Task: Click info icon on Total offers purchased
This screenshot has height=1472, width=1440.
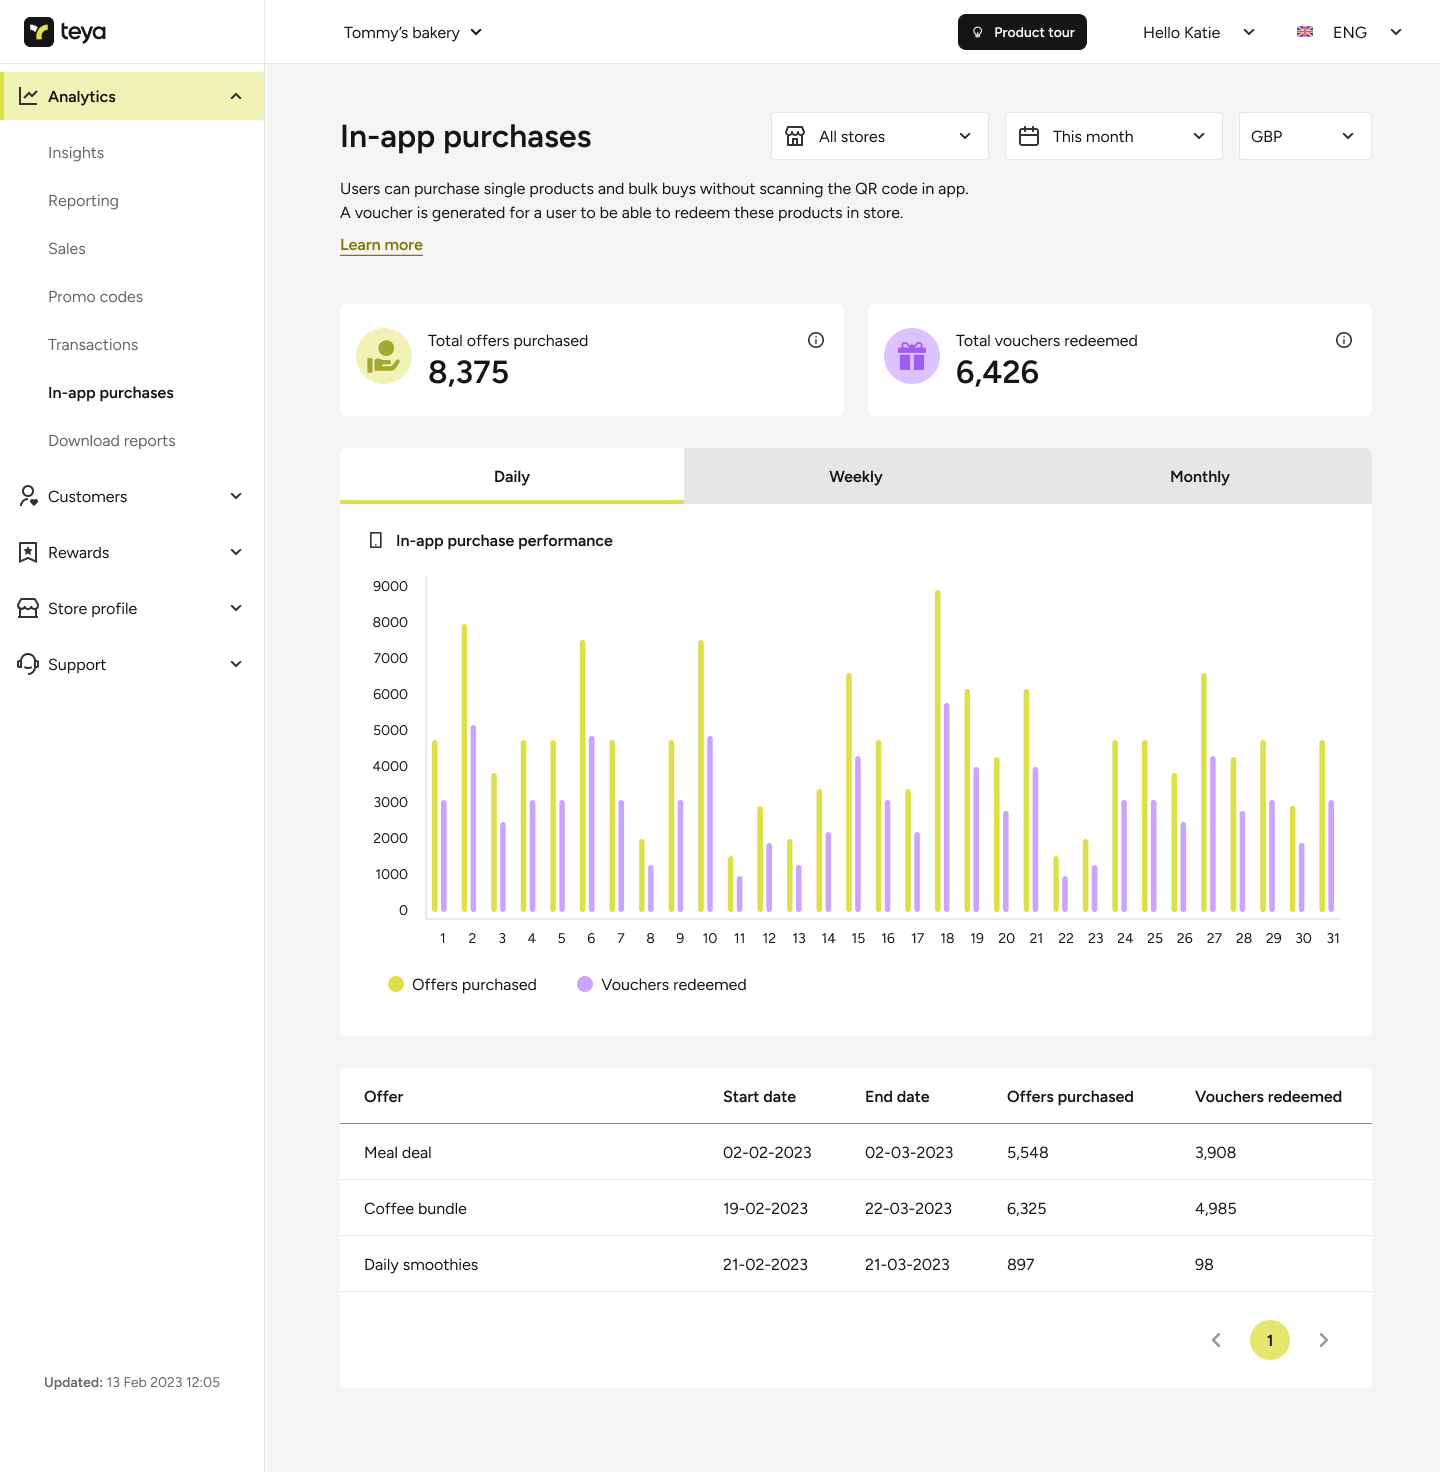Action: (x=816, y=340)
